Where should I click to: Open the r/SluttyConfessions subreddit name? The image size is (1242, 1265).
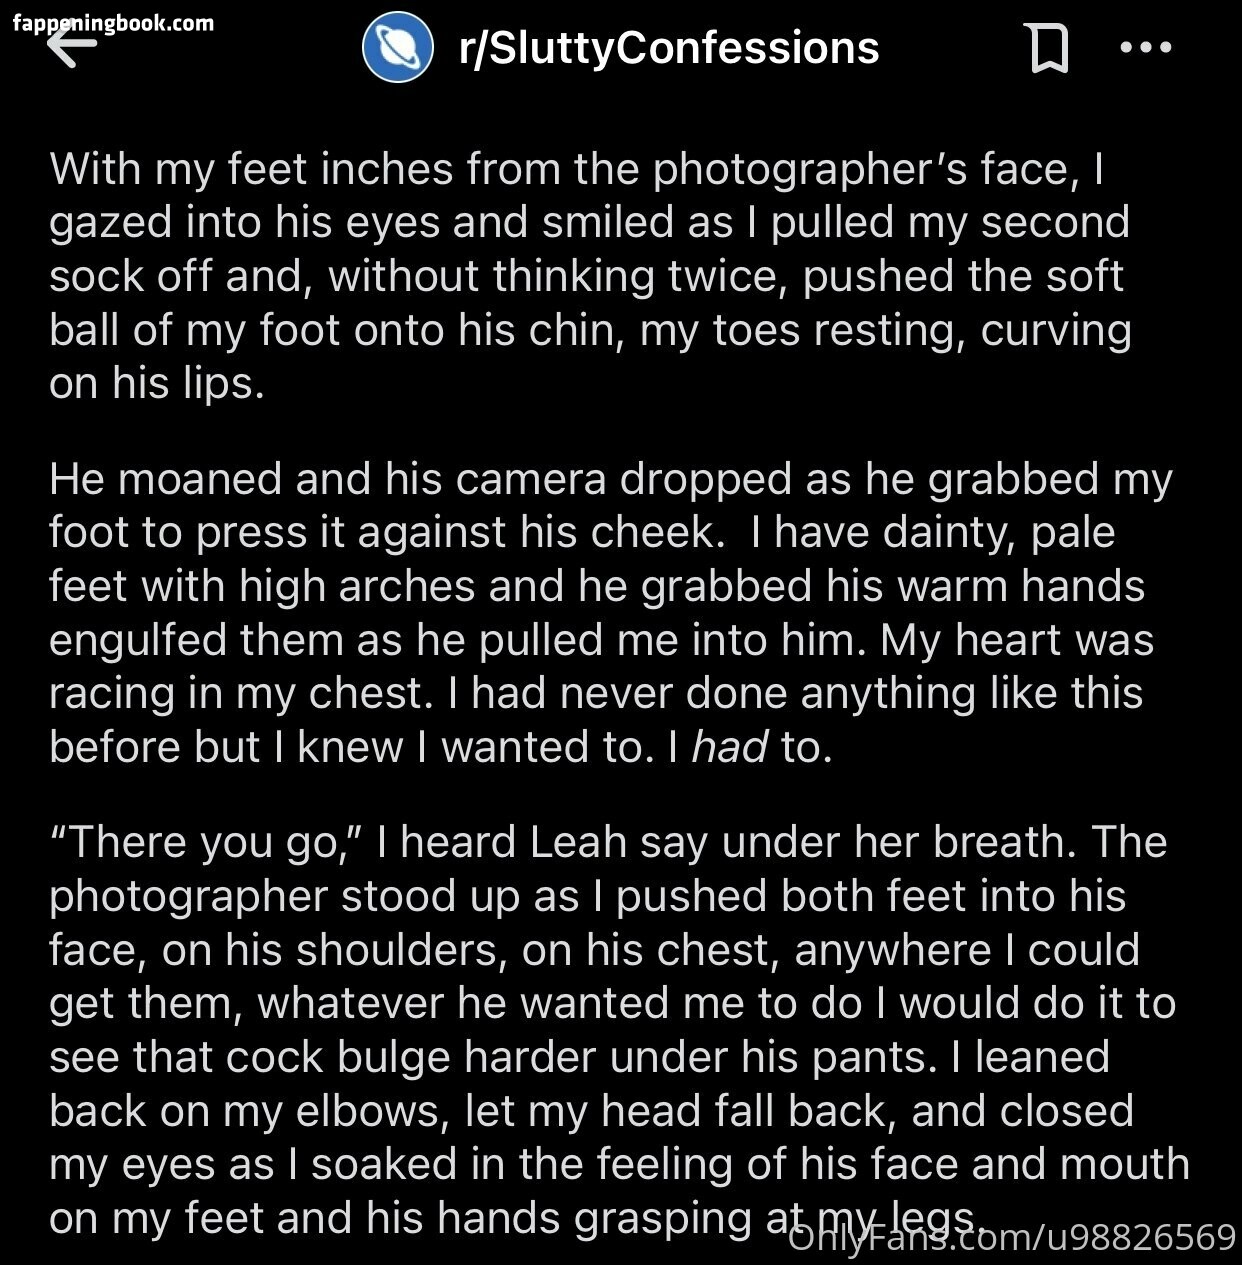(x=668, y=48)
